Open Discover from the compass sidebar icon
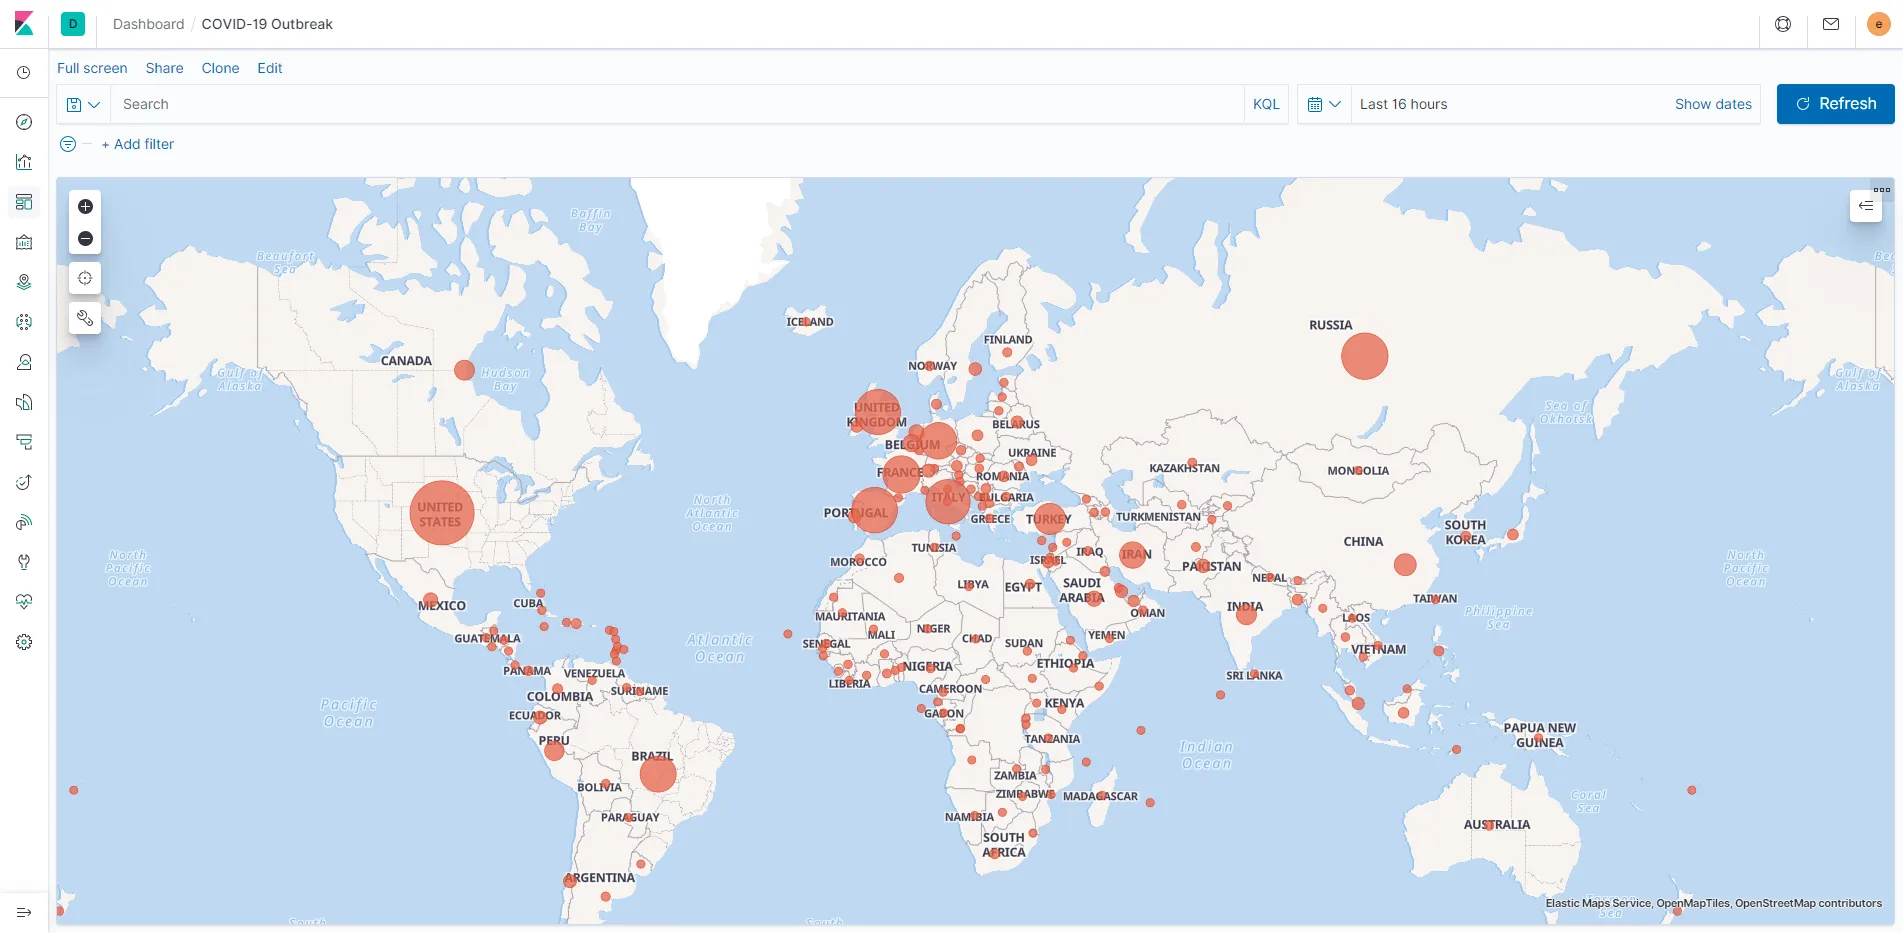 point(24,122)
